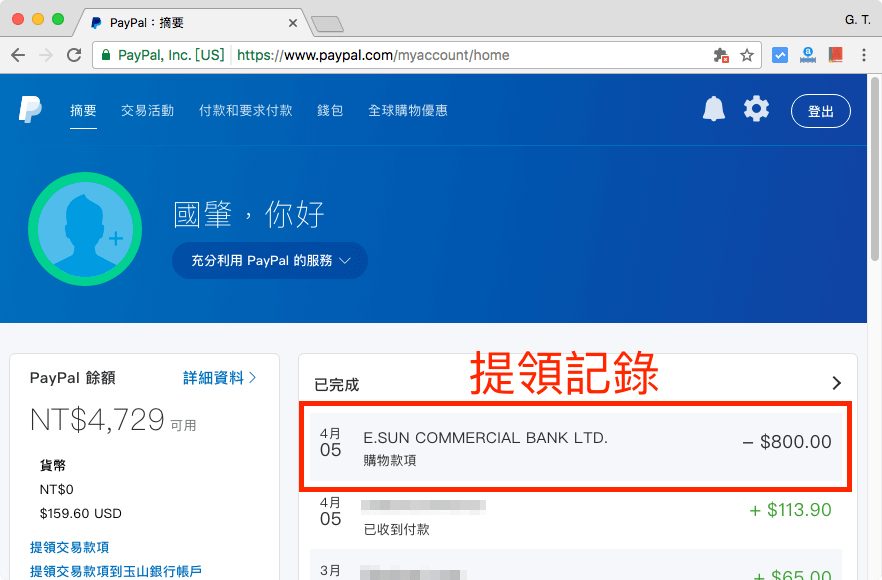Open account settings via the gear icon
The image size is (882, 580).
[757, 109]
